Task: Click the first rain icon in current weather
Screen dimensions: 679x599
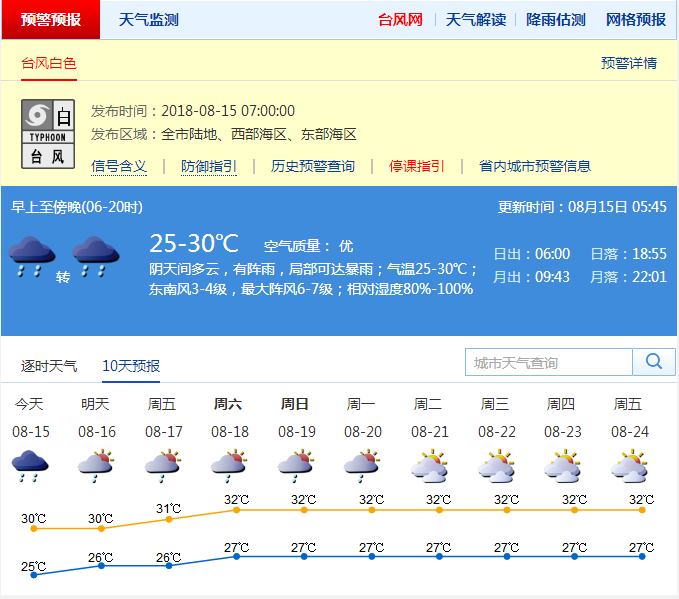Action: click(30, 257)
